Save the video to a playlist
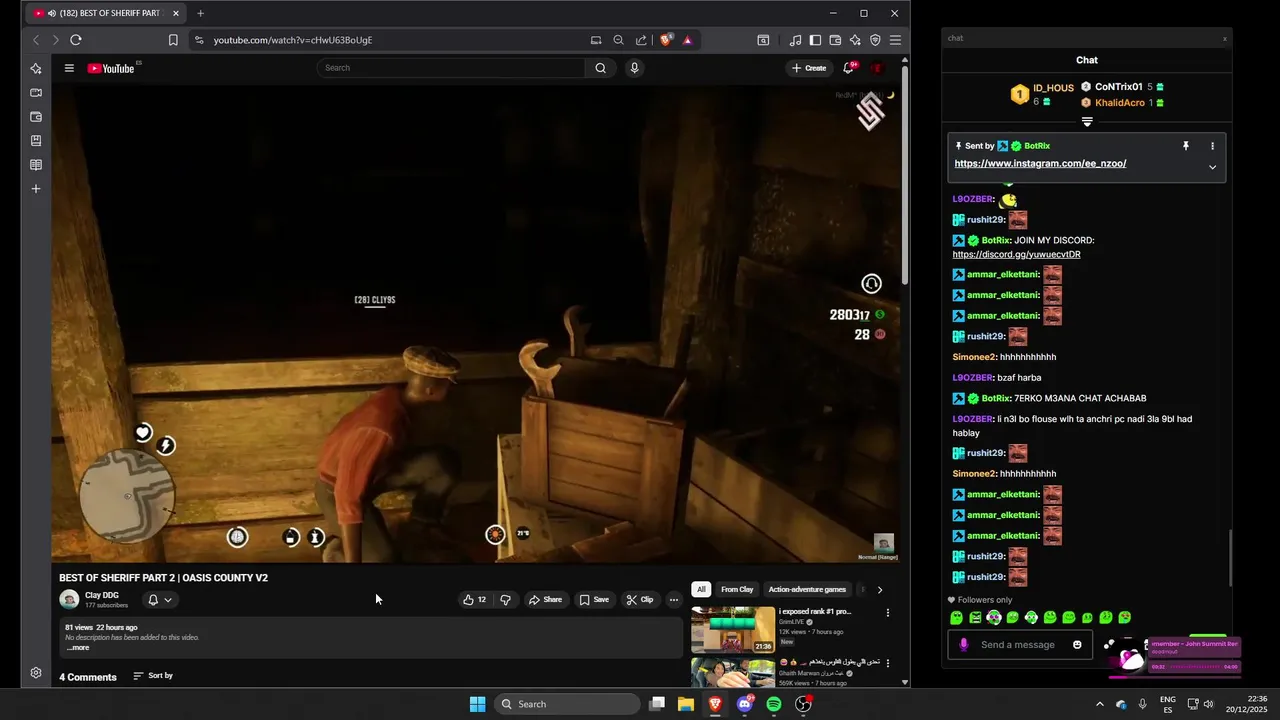1280x720 pixels. 594,600
